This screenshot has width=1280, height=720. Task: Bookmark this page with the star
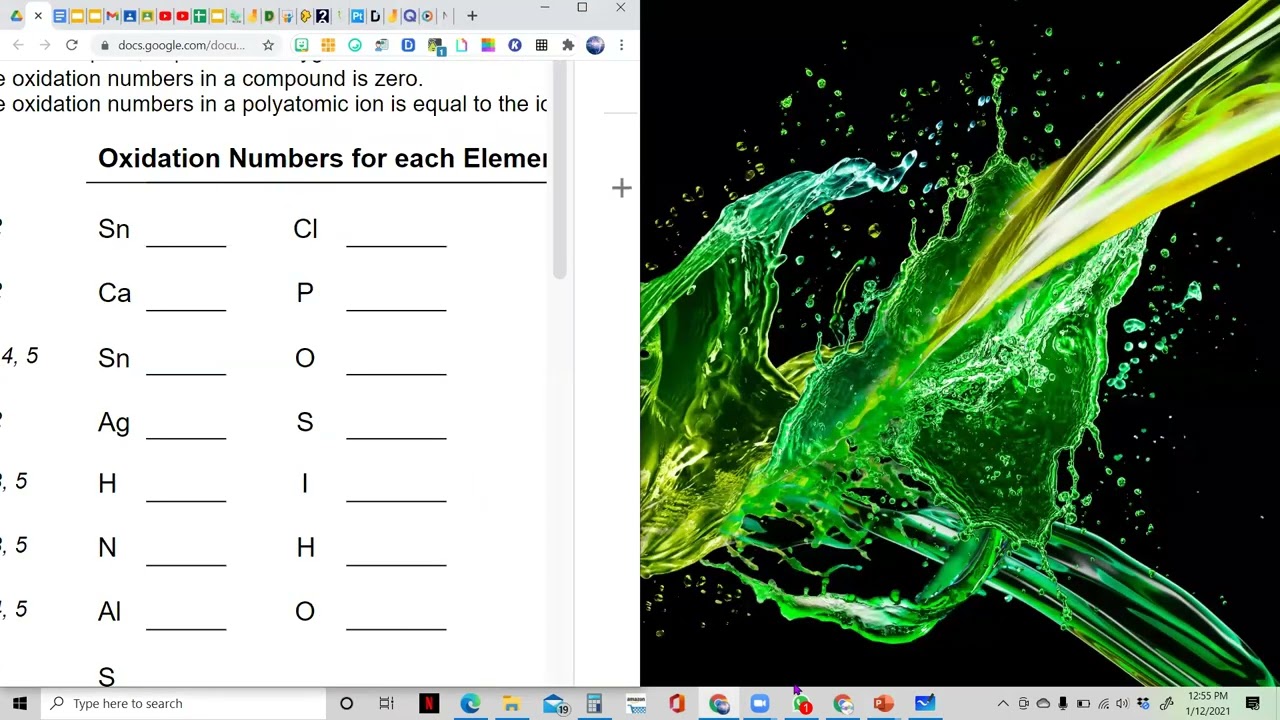coord(268,45)
